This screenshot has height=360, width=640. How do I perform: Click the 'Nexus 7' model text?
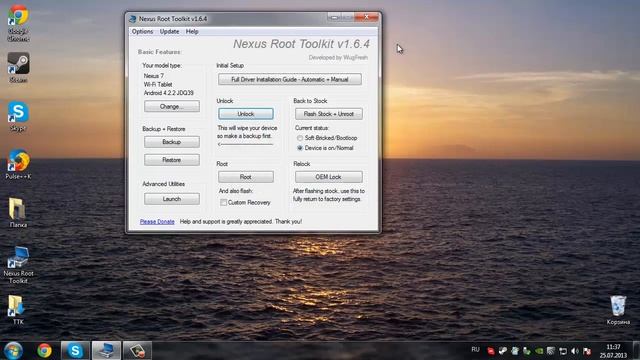(x=153, y=76)
